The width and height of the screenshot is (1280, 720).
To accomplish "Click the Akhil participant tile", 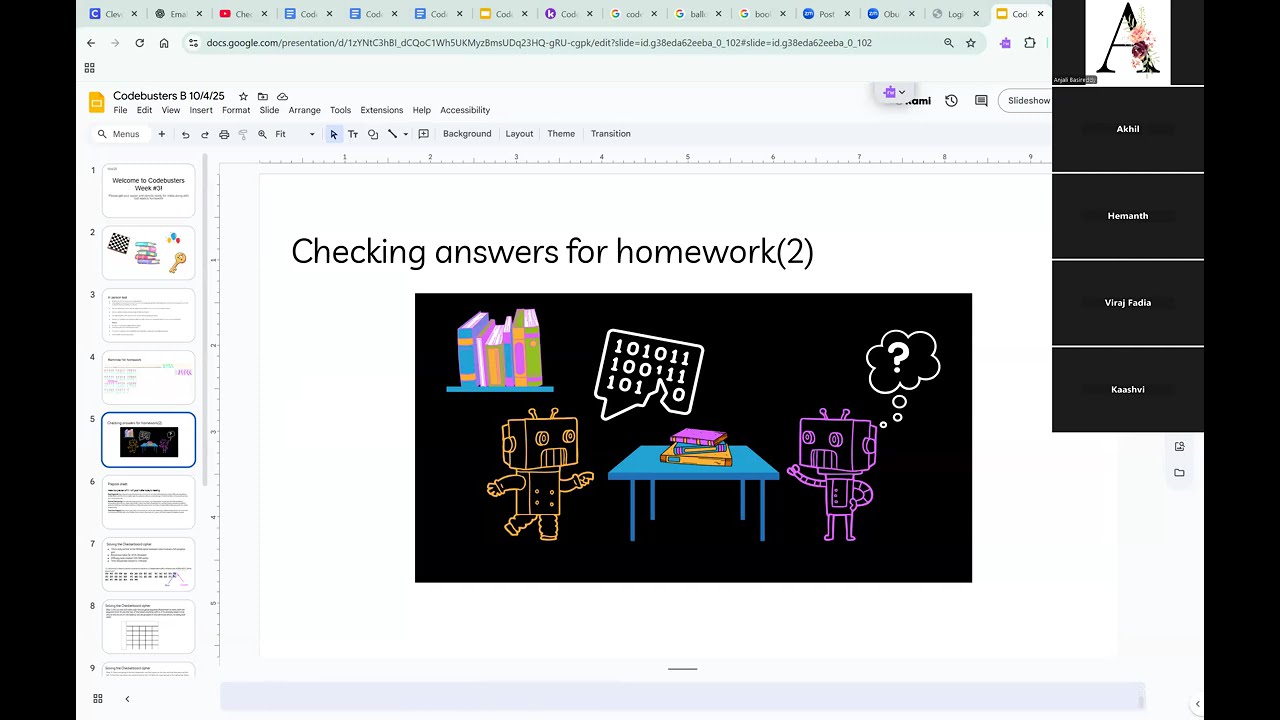I will [x=1127, y=129].
